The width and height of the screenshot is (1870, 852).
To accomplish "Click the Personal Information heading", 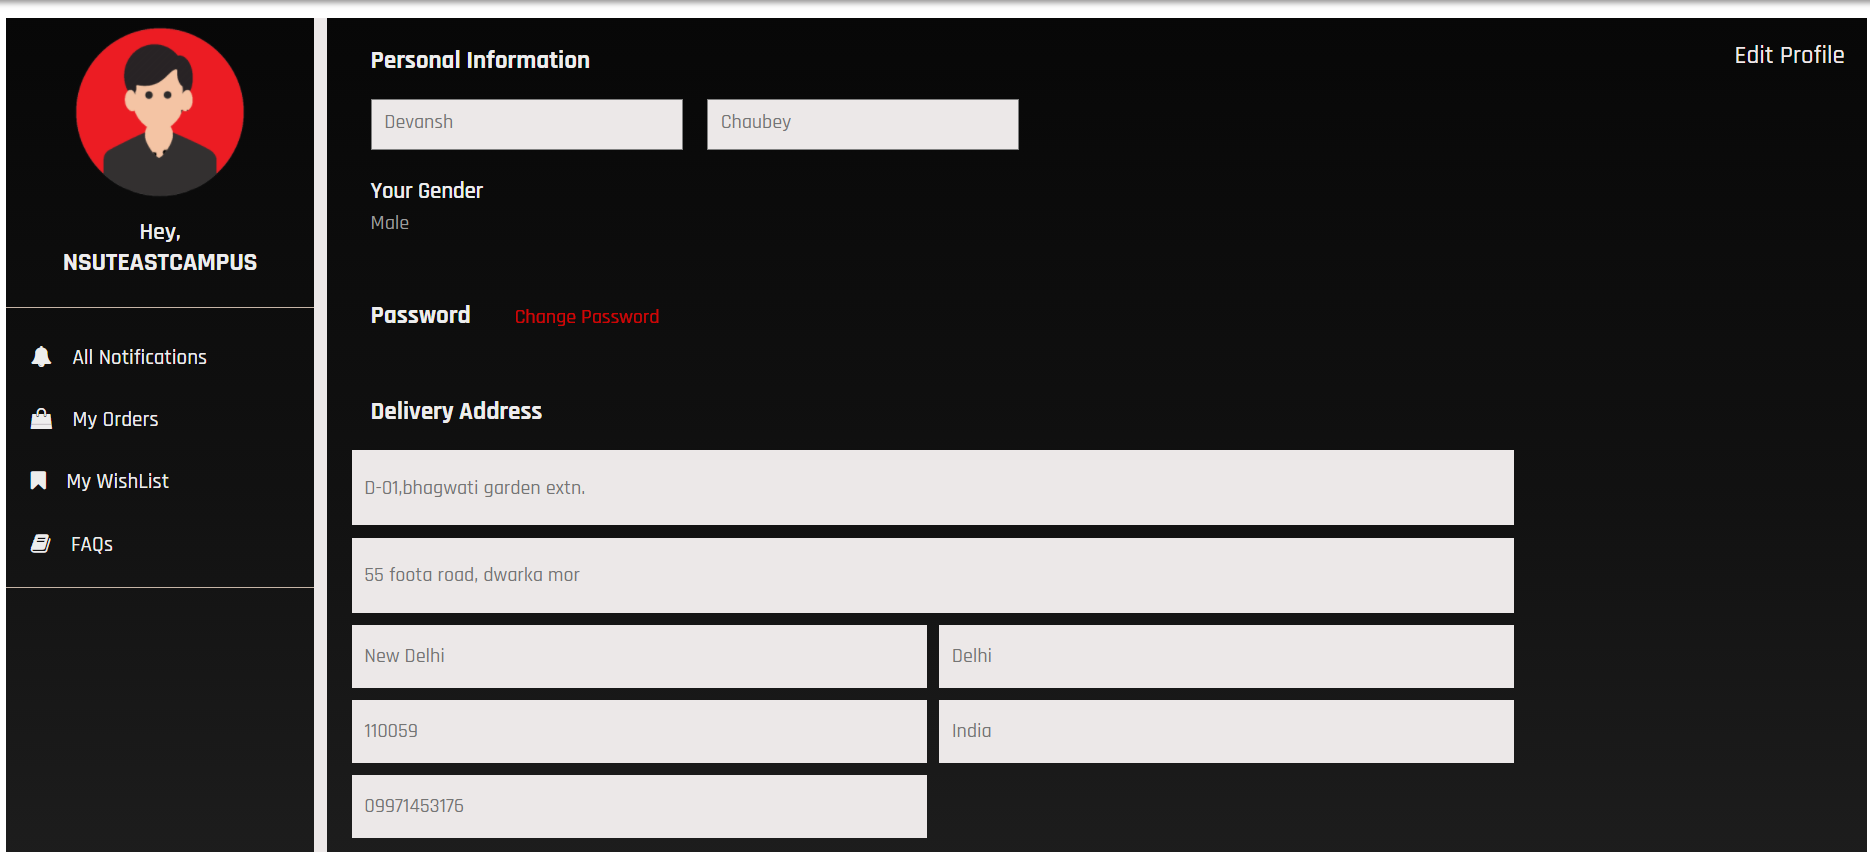I will click(x=480, y=60).
